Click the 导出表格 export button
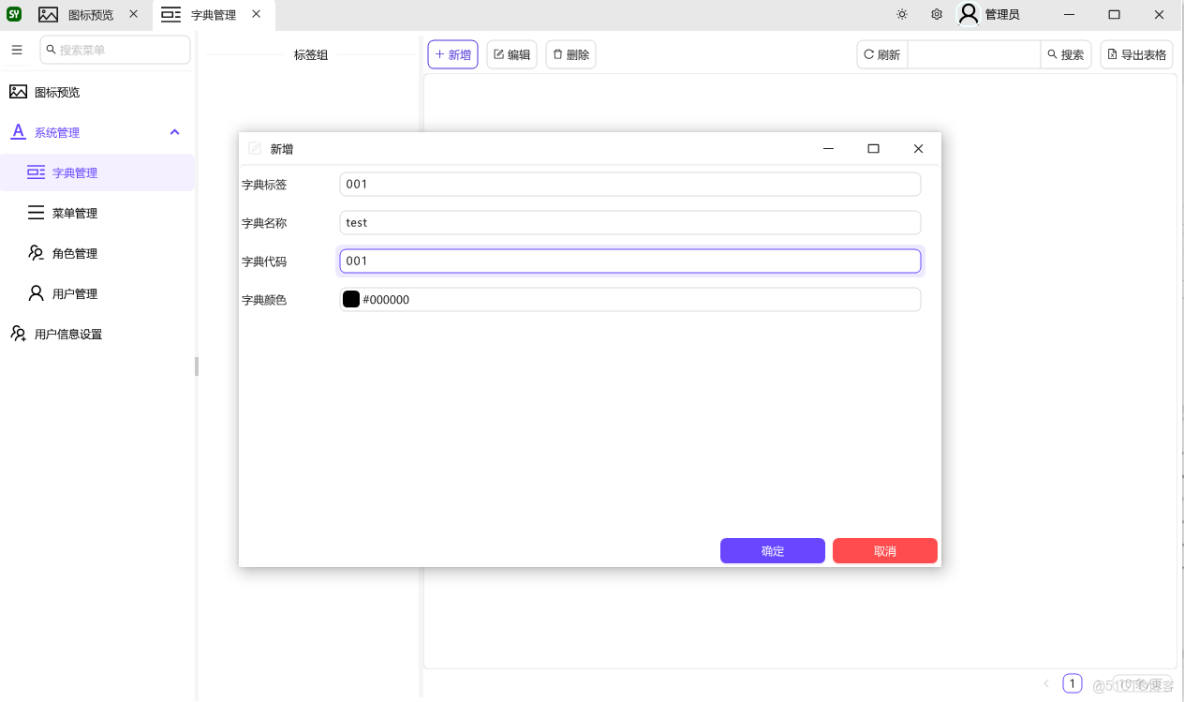Viewport: 1184px width, 702px height. click(x=1136, y=54)
